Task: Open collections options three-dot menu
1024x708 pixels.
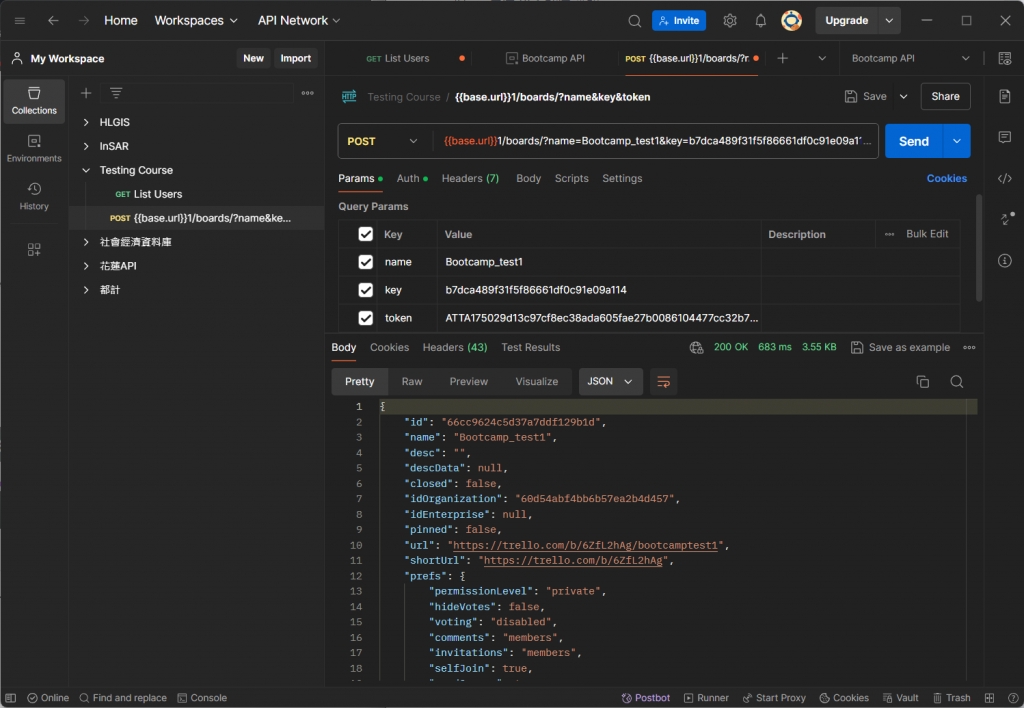Action: click(308, 93)
